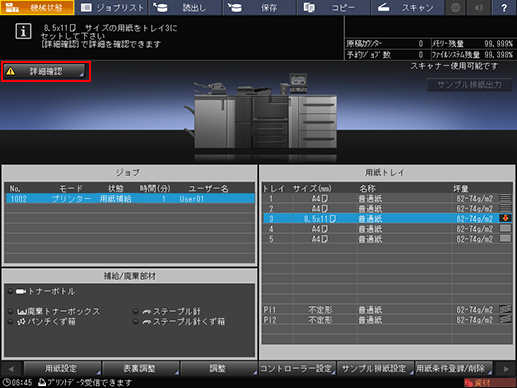
Task: Click the ステープル針 status indicator
Action: [x=135, y=311]
